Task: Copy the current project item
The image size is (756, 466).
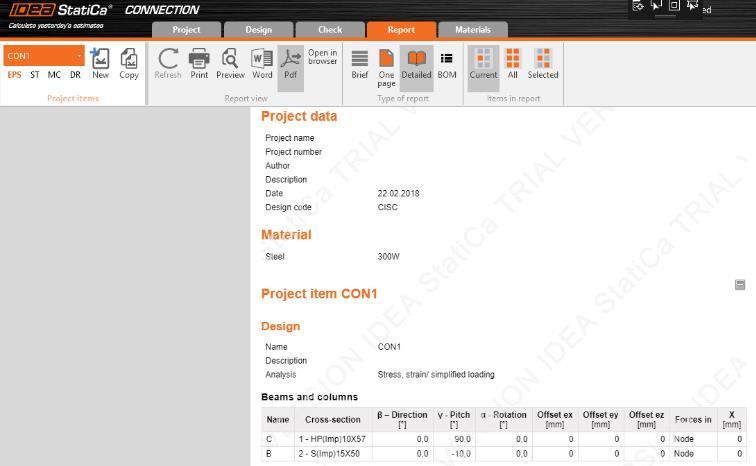Action: click(129, 63)
